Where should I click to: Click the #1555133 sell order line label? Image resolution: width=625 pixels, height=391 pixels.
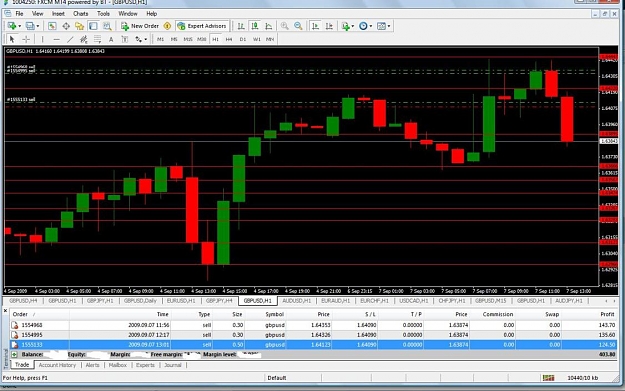(21, 100)
